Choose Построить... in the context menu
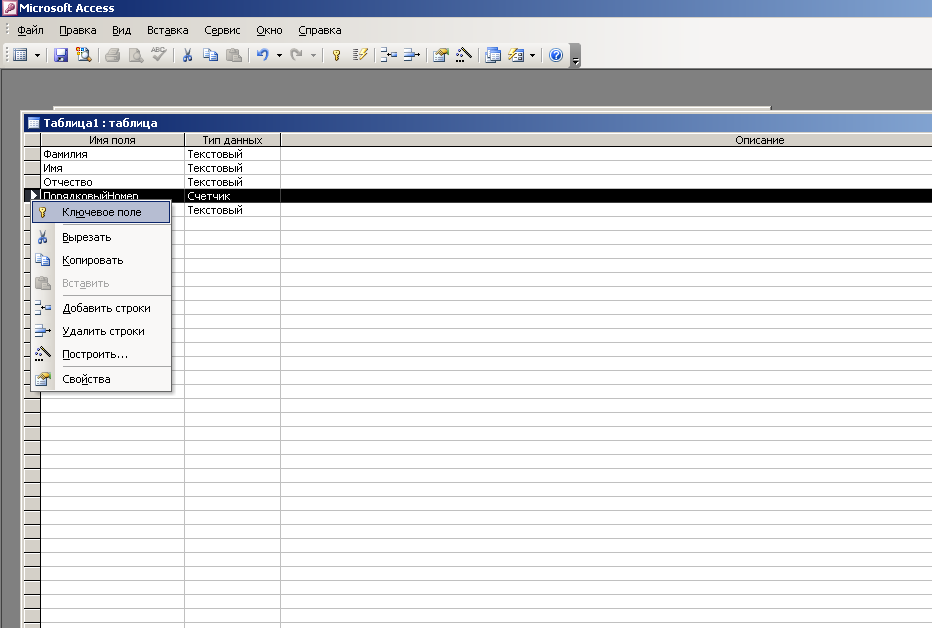Image resolution: width=932 pixels, height=628 pixels. click(x=101, y=354)
